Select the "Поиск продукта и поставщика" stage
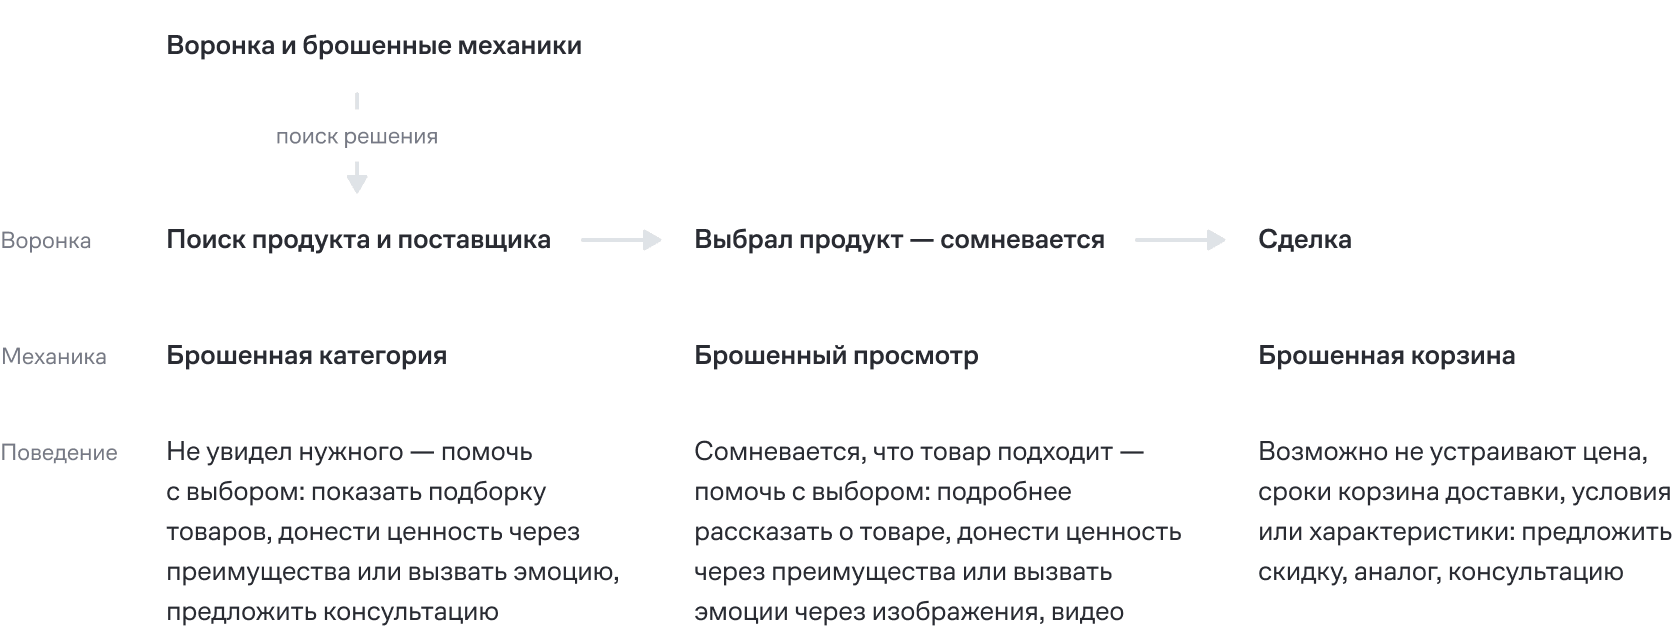The width and height of the screenshot is (1672, 626). (358, 240)
